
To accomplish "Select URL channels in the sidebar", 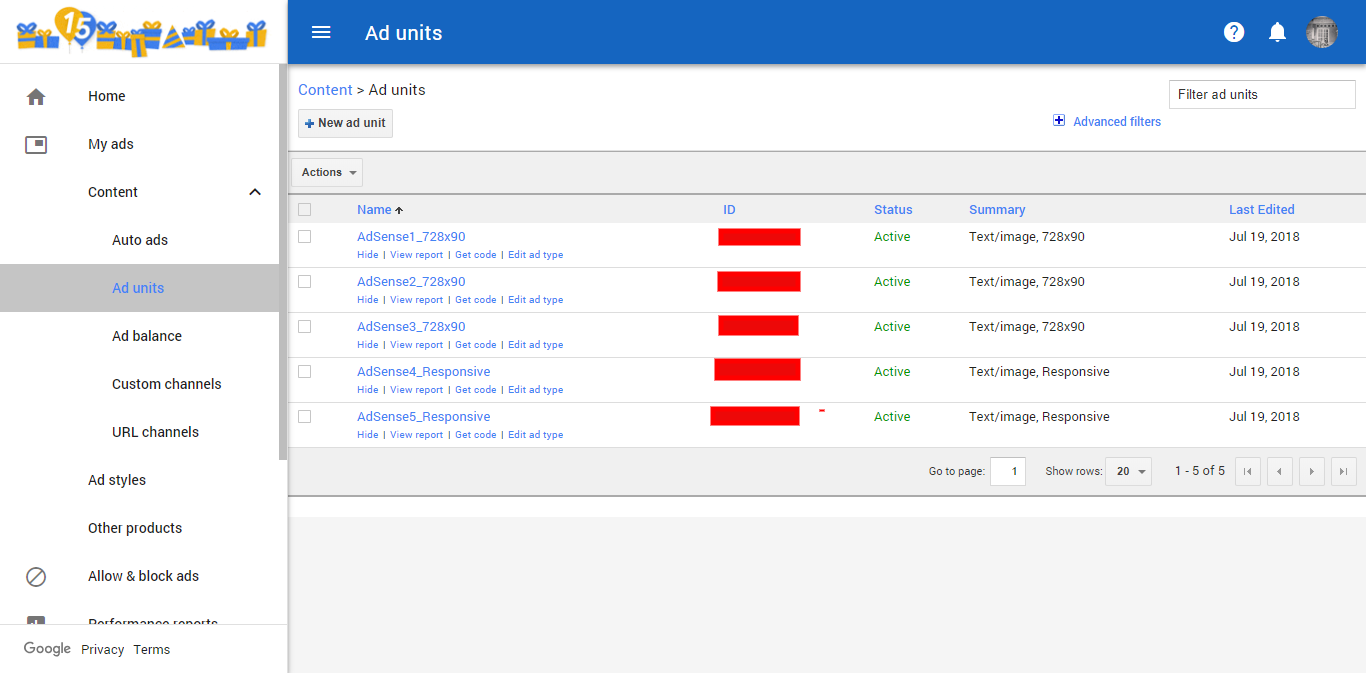I will pyautogui.click(x=155, y=432).
